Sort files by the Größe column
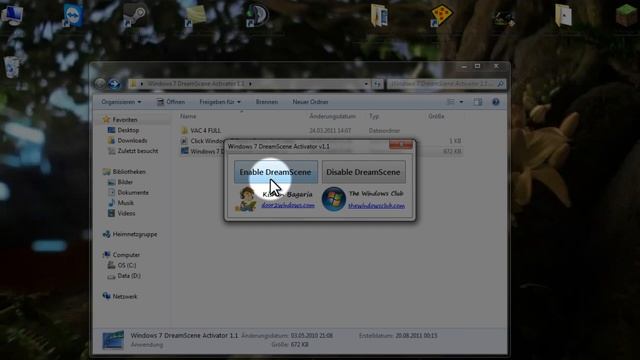Image resolution: width=640 pixels, height=360 pixels. click(436, 116)
